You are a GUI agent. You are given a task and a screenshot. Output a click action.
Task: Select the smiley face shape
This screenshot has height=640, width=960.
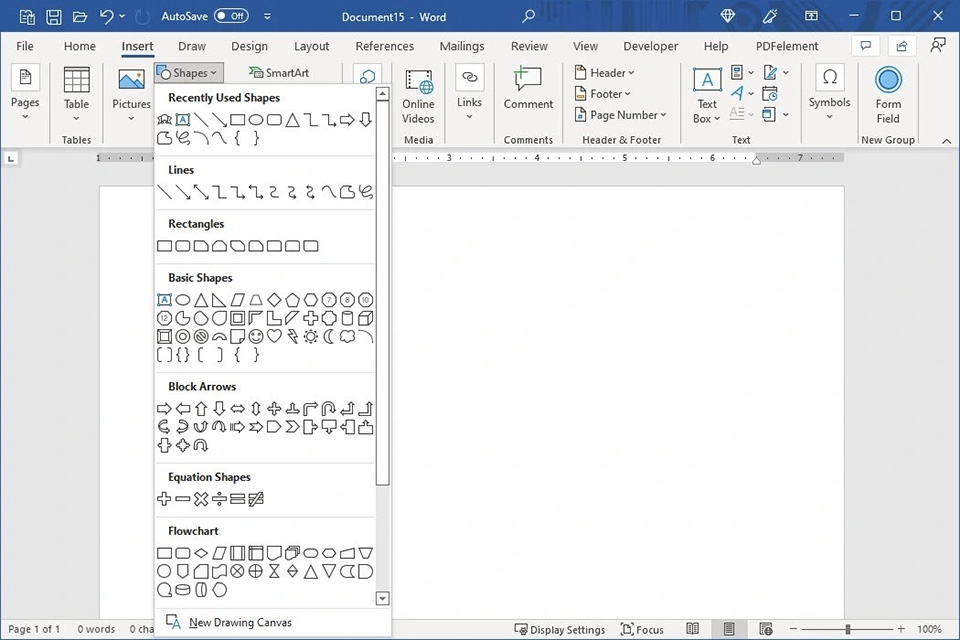pos(256,336)
